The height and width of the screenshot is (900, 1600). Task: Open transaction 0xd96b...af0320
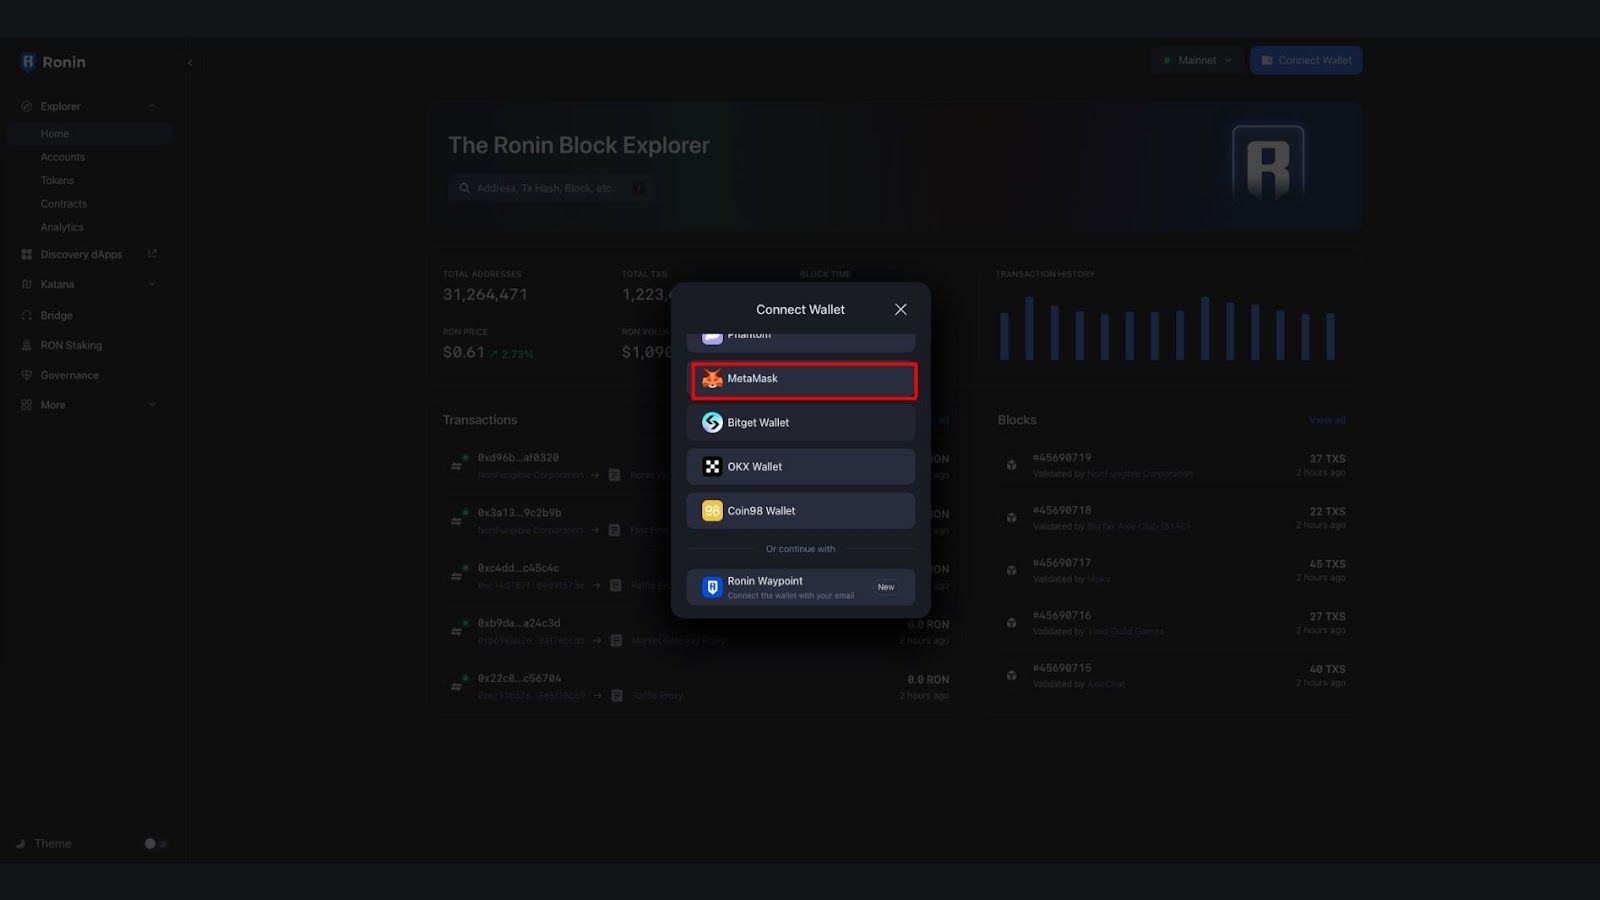click(x=518, y=458)
